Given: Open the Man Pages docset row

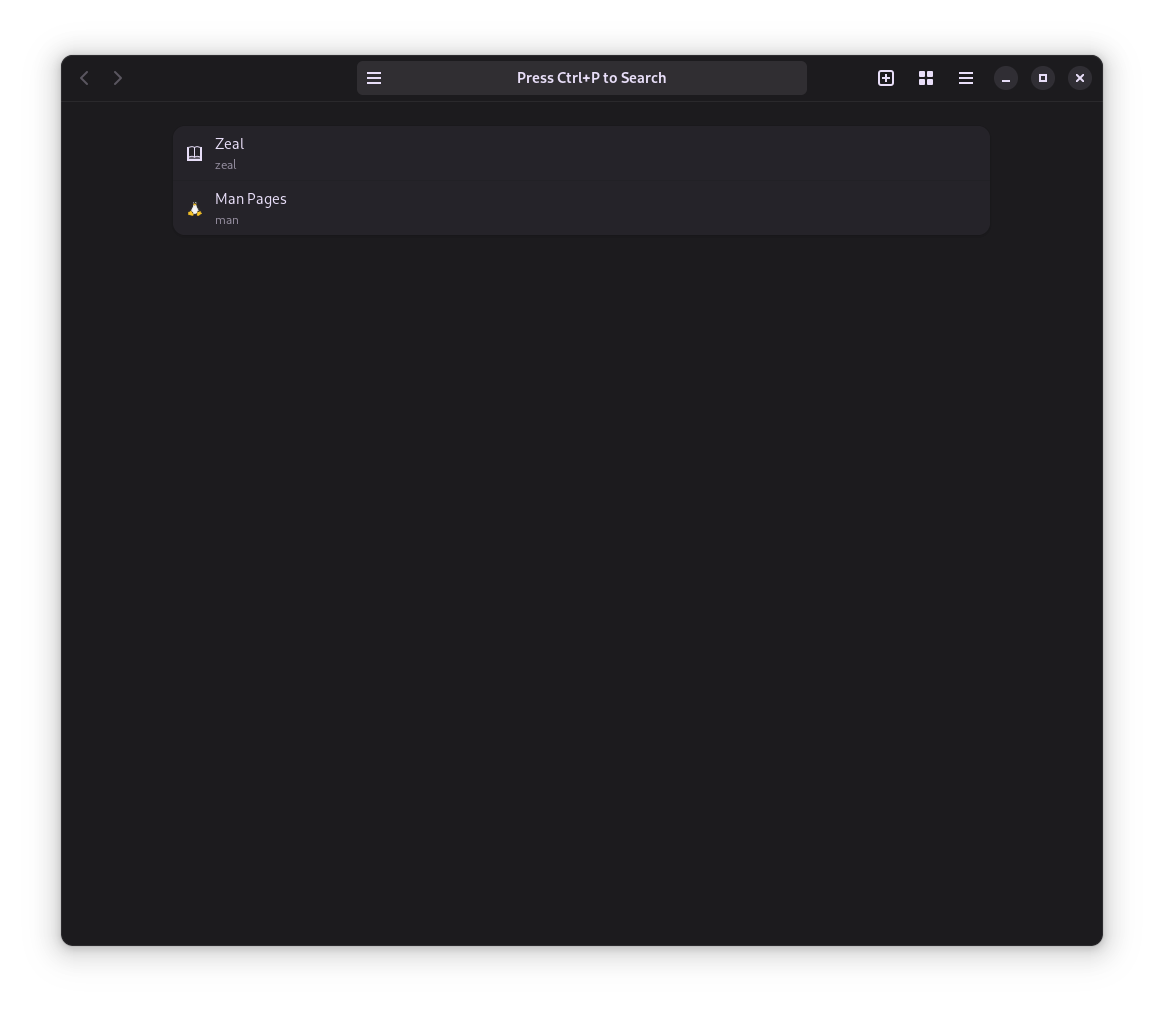Looking at the screenshot, I should point(581,209).
